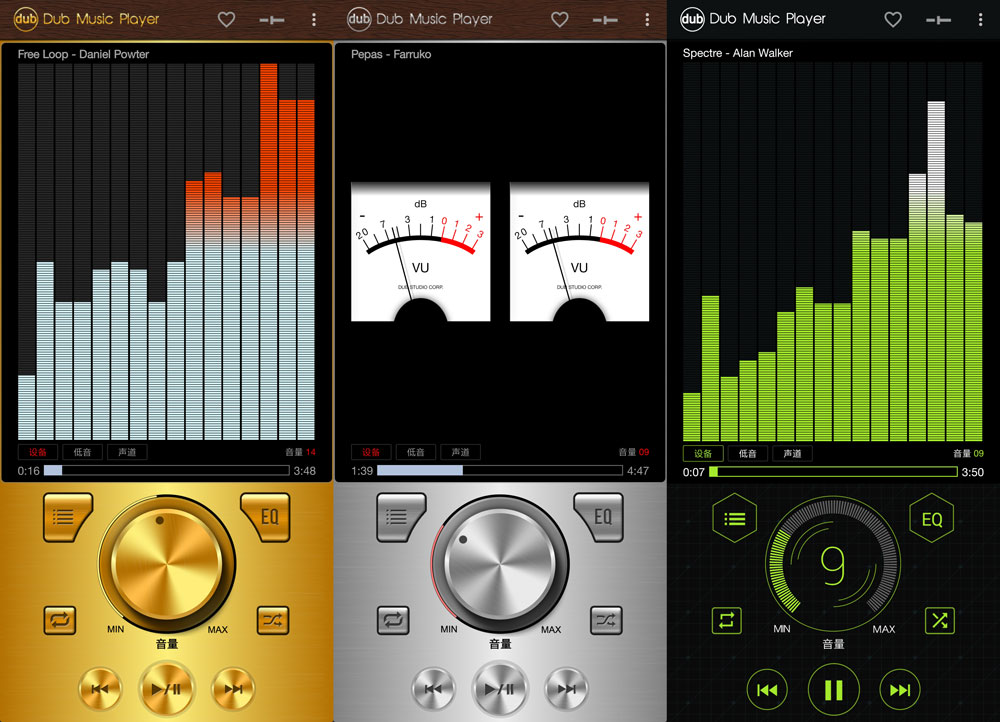This screenshot has width=1000, height=722.
Task: Select the 设备 tab in silver player
Action: click(x=371, y=452)
